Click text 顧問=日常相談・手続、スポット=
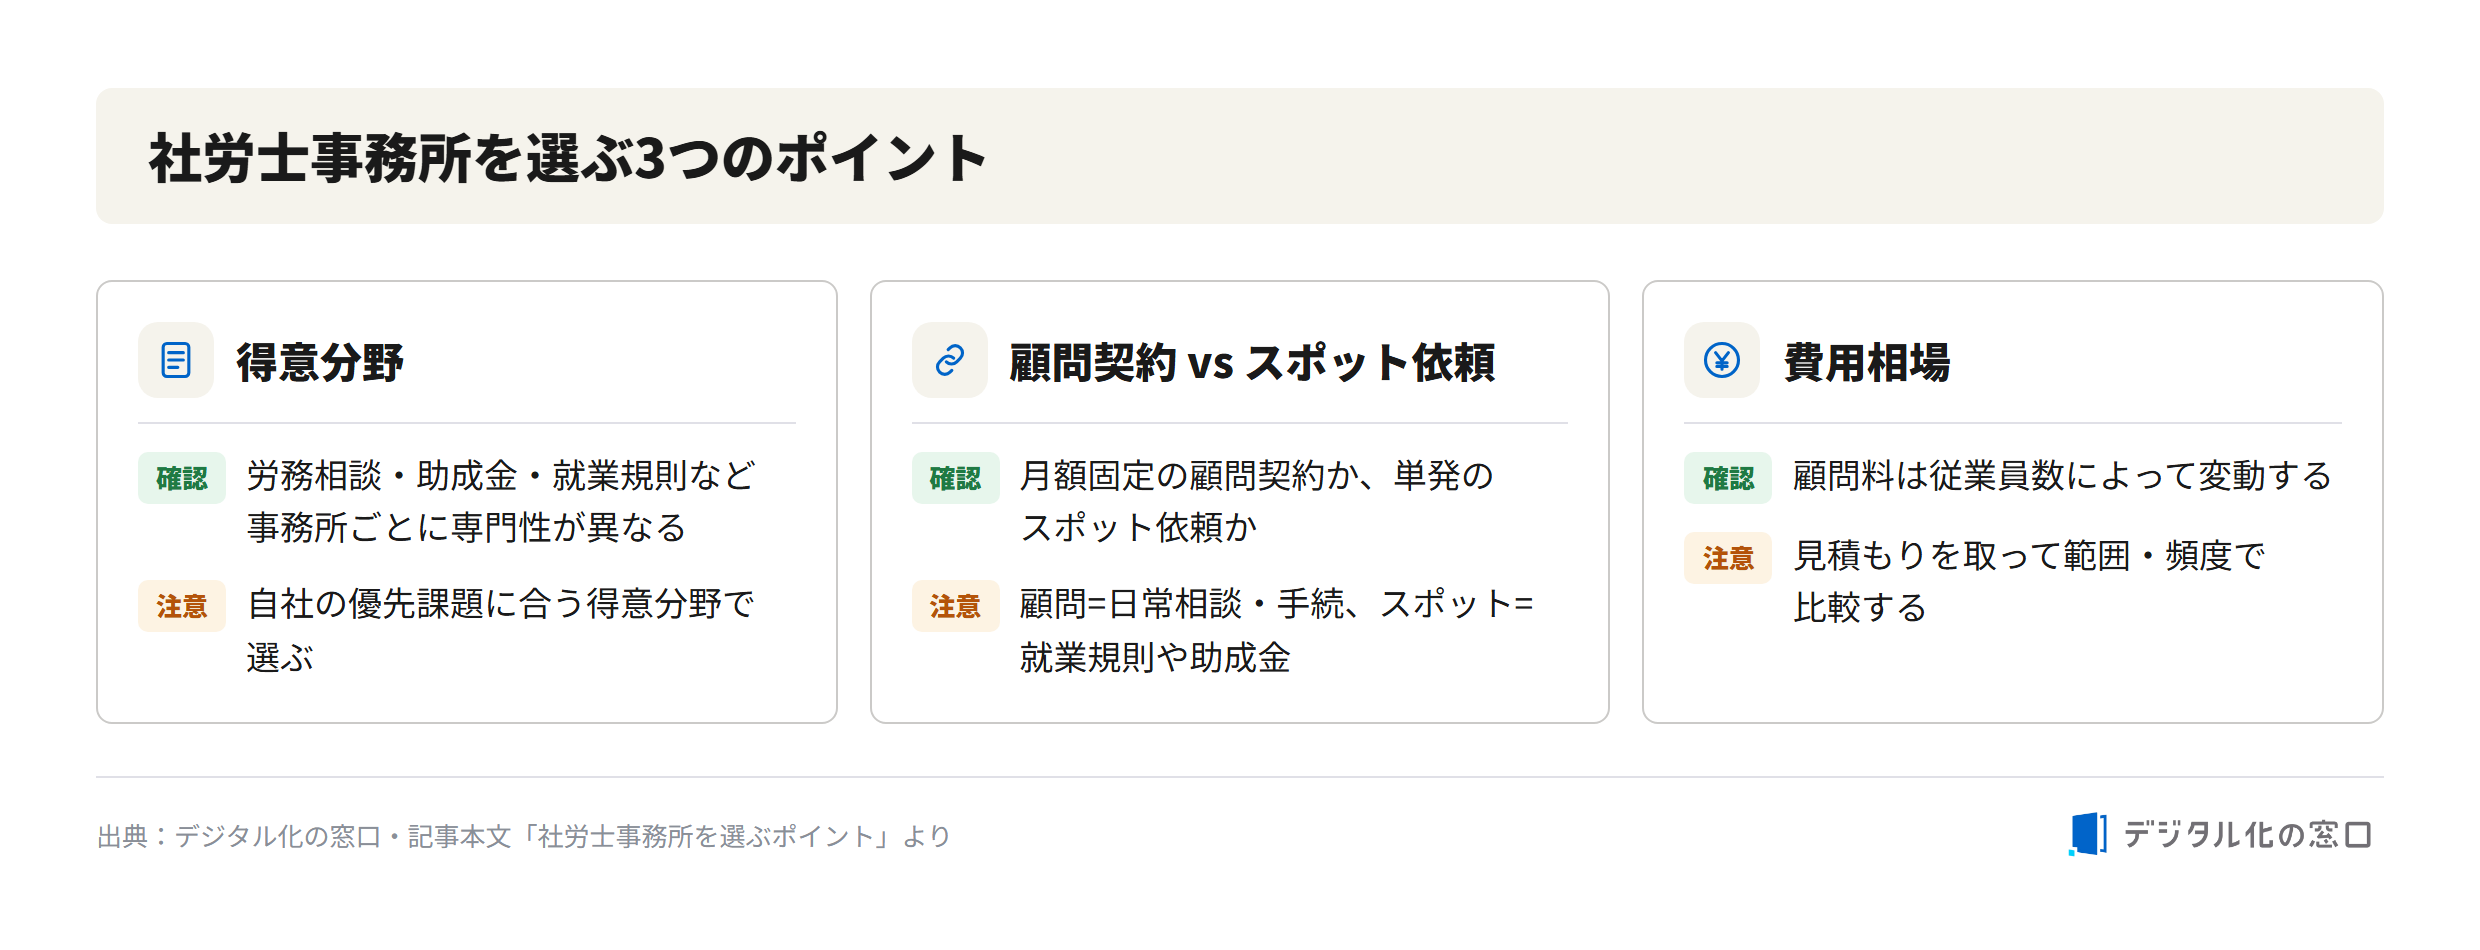This screenshot has height=950, width=2480. pyautogui.click(x=1276, y=604)
